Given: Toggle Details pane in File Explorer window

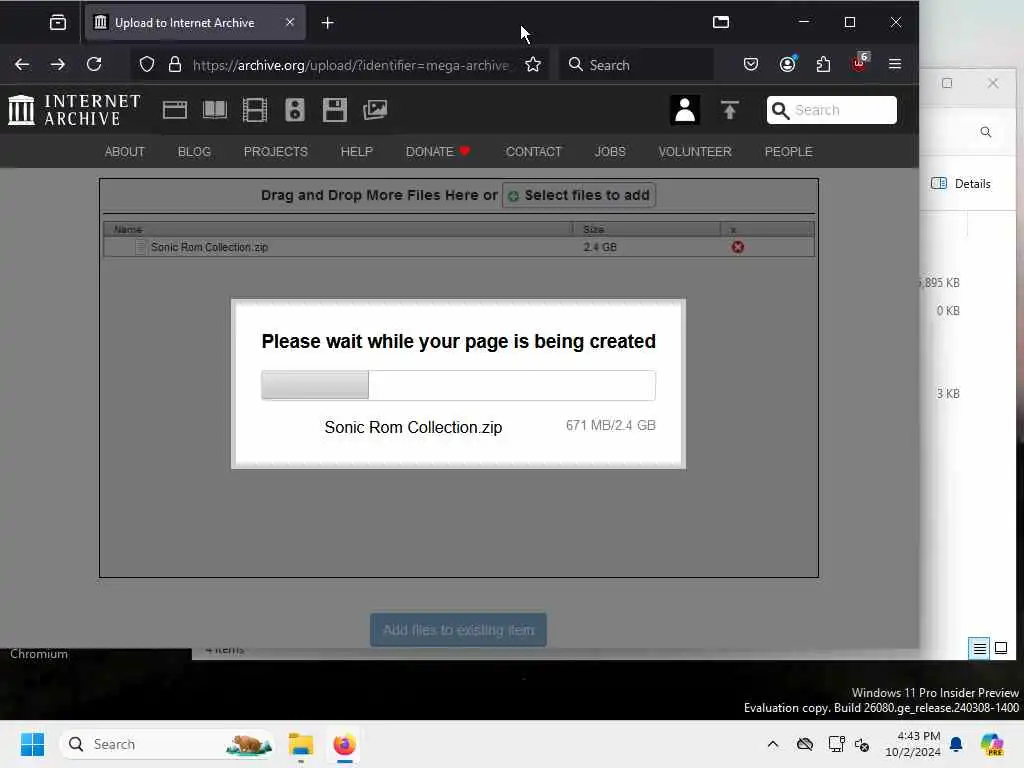Looking at the screenshot, I should coord(961,184).
